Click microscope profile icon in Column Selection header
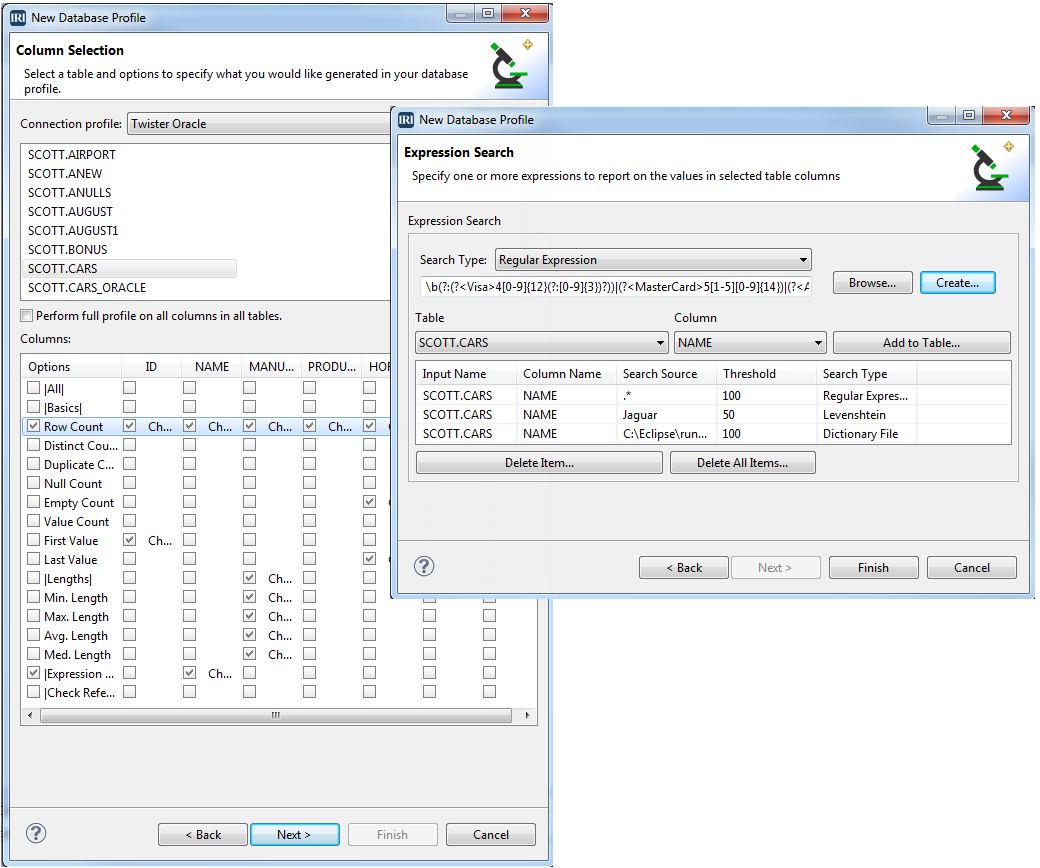This screenshot has height=868, width=1040. point(511,65)
